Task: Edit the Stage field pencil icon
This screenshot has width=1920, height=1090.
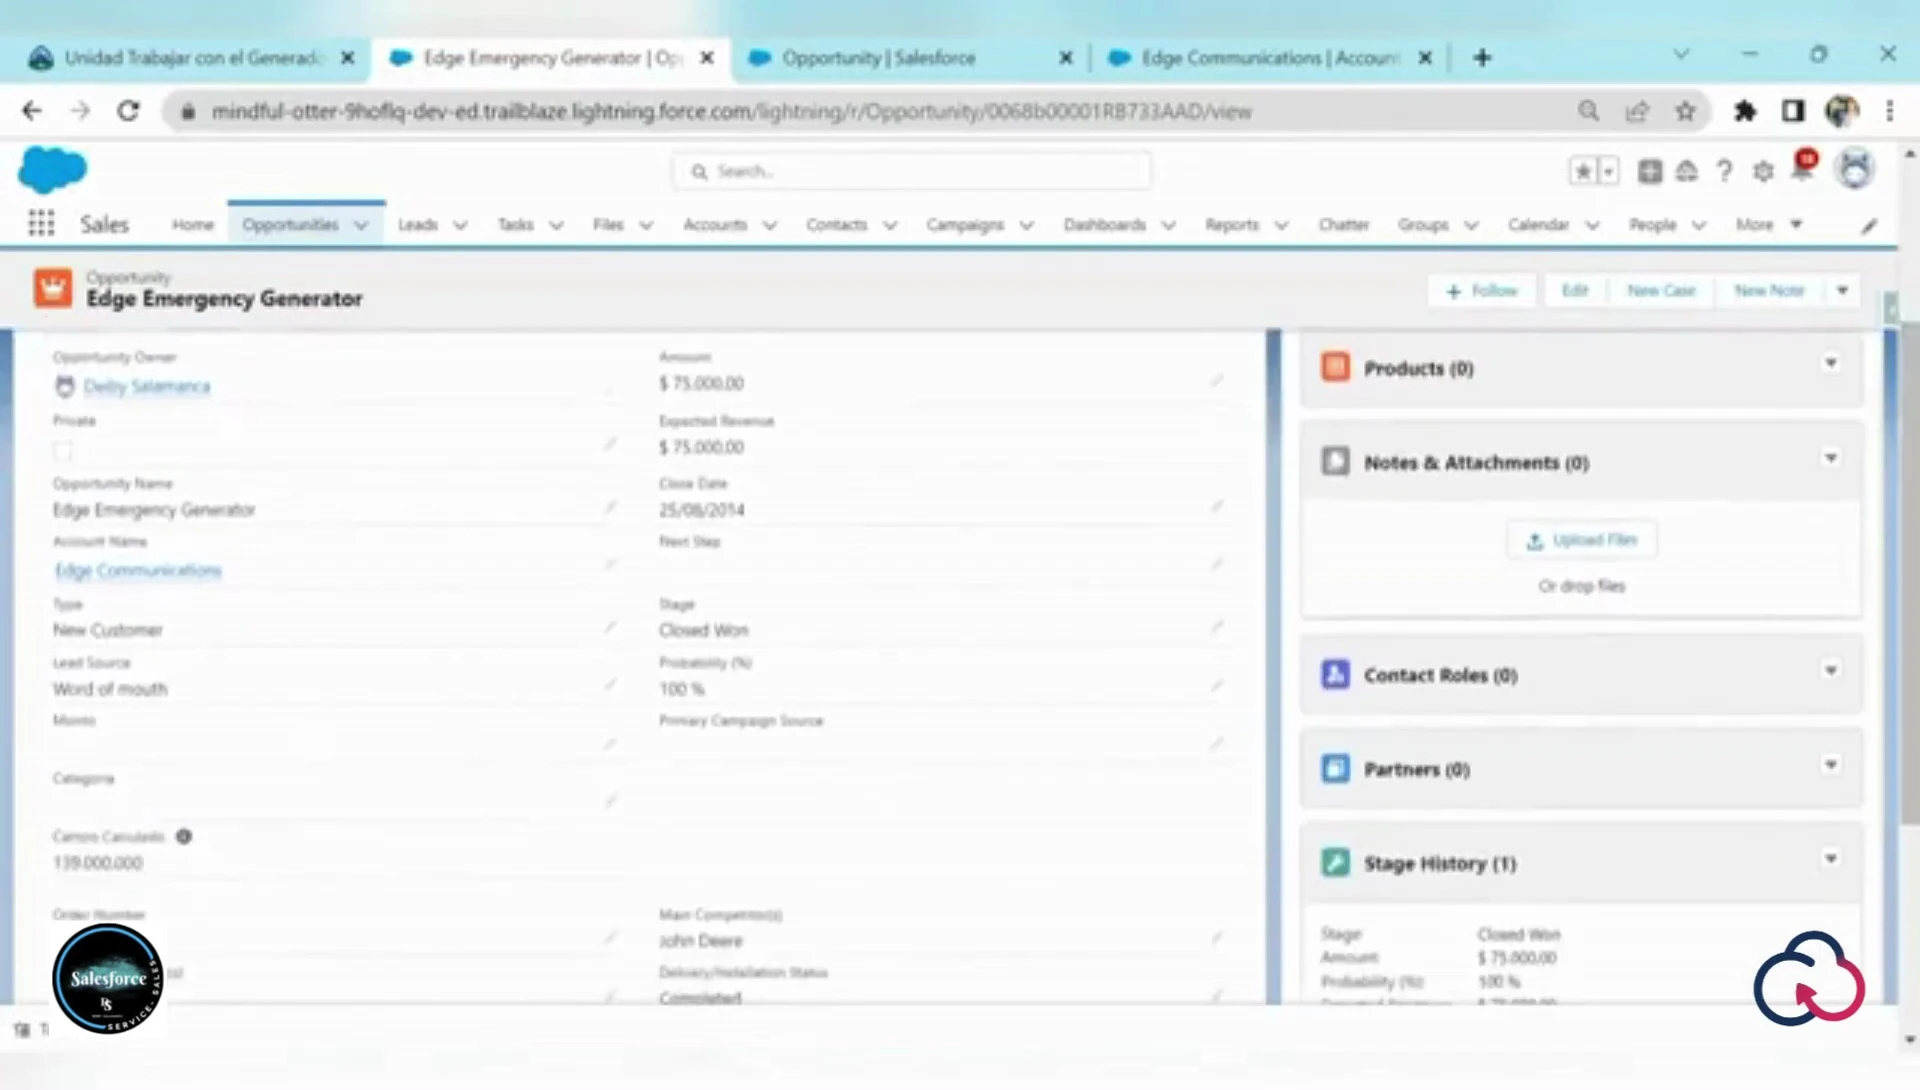Action: [1217, 627]
